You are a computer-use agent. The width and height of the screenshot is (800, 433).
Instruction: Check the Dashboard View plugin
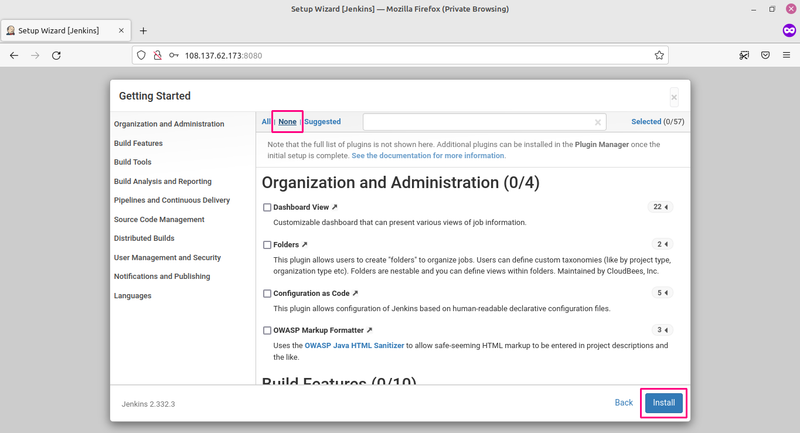[x=267, y=207]
